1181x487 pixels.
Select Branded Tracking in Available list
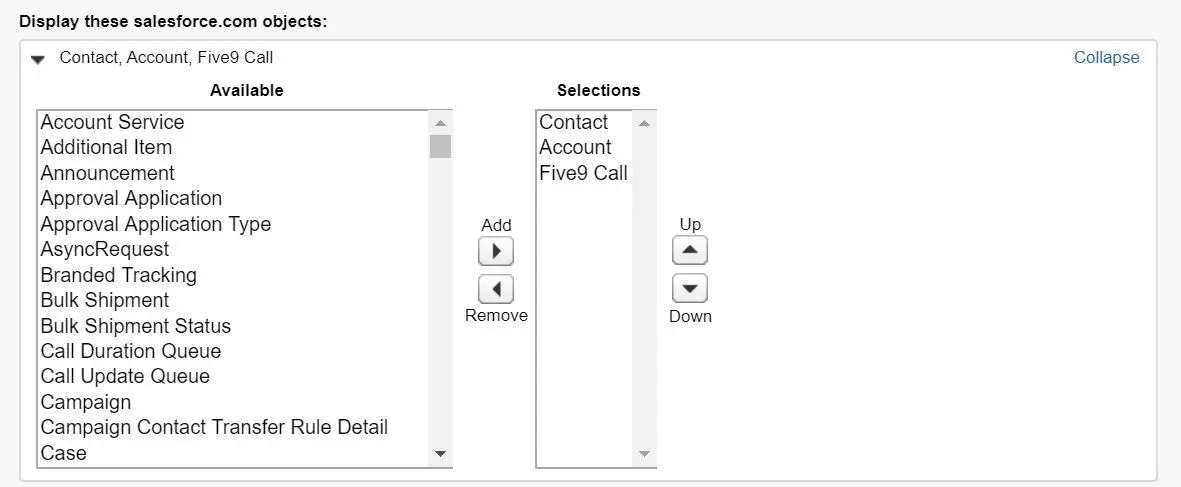[x=233, y=275]
